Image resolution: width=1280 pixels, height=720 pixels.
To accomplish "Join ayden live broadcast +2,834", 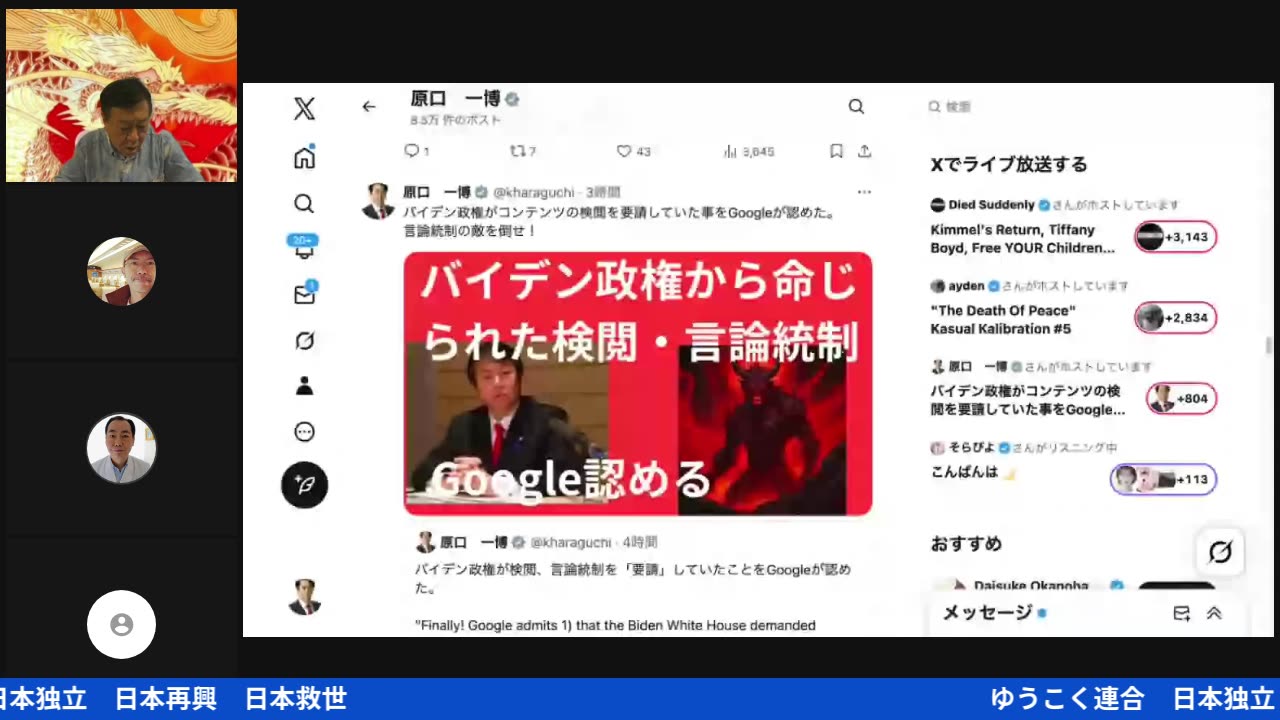I will [1176, 318].
